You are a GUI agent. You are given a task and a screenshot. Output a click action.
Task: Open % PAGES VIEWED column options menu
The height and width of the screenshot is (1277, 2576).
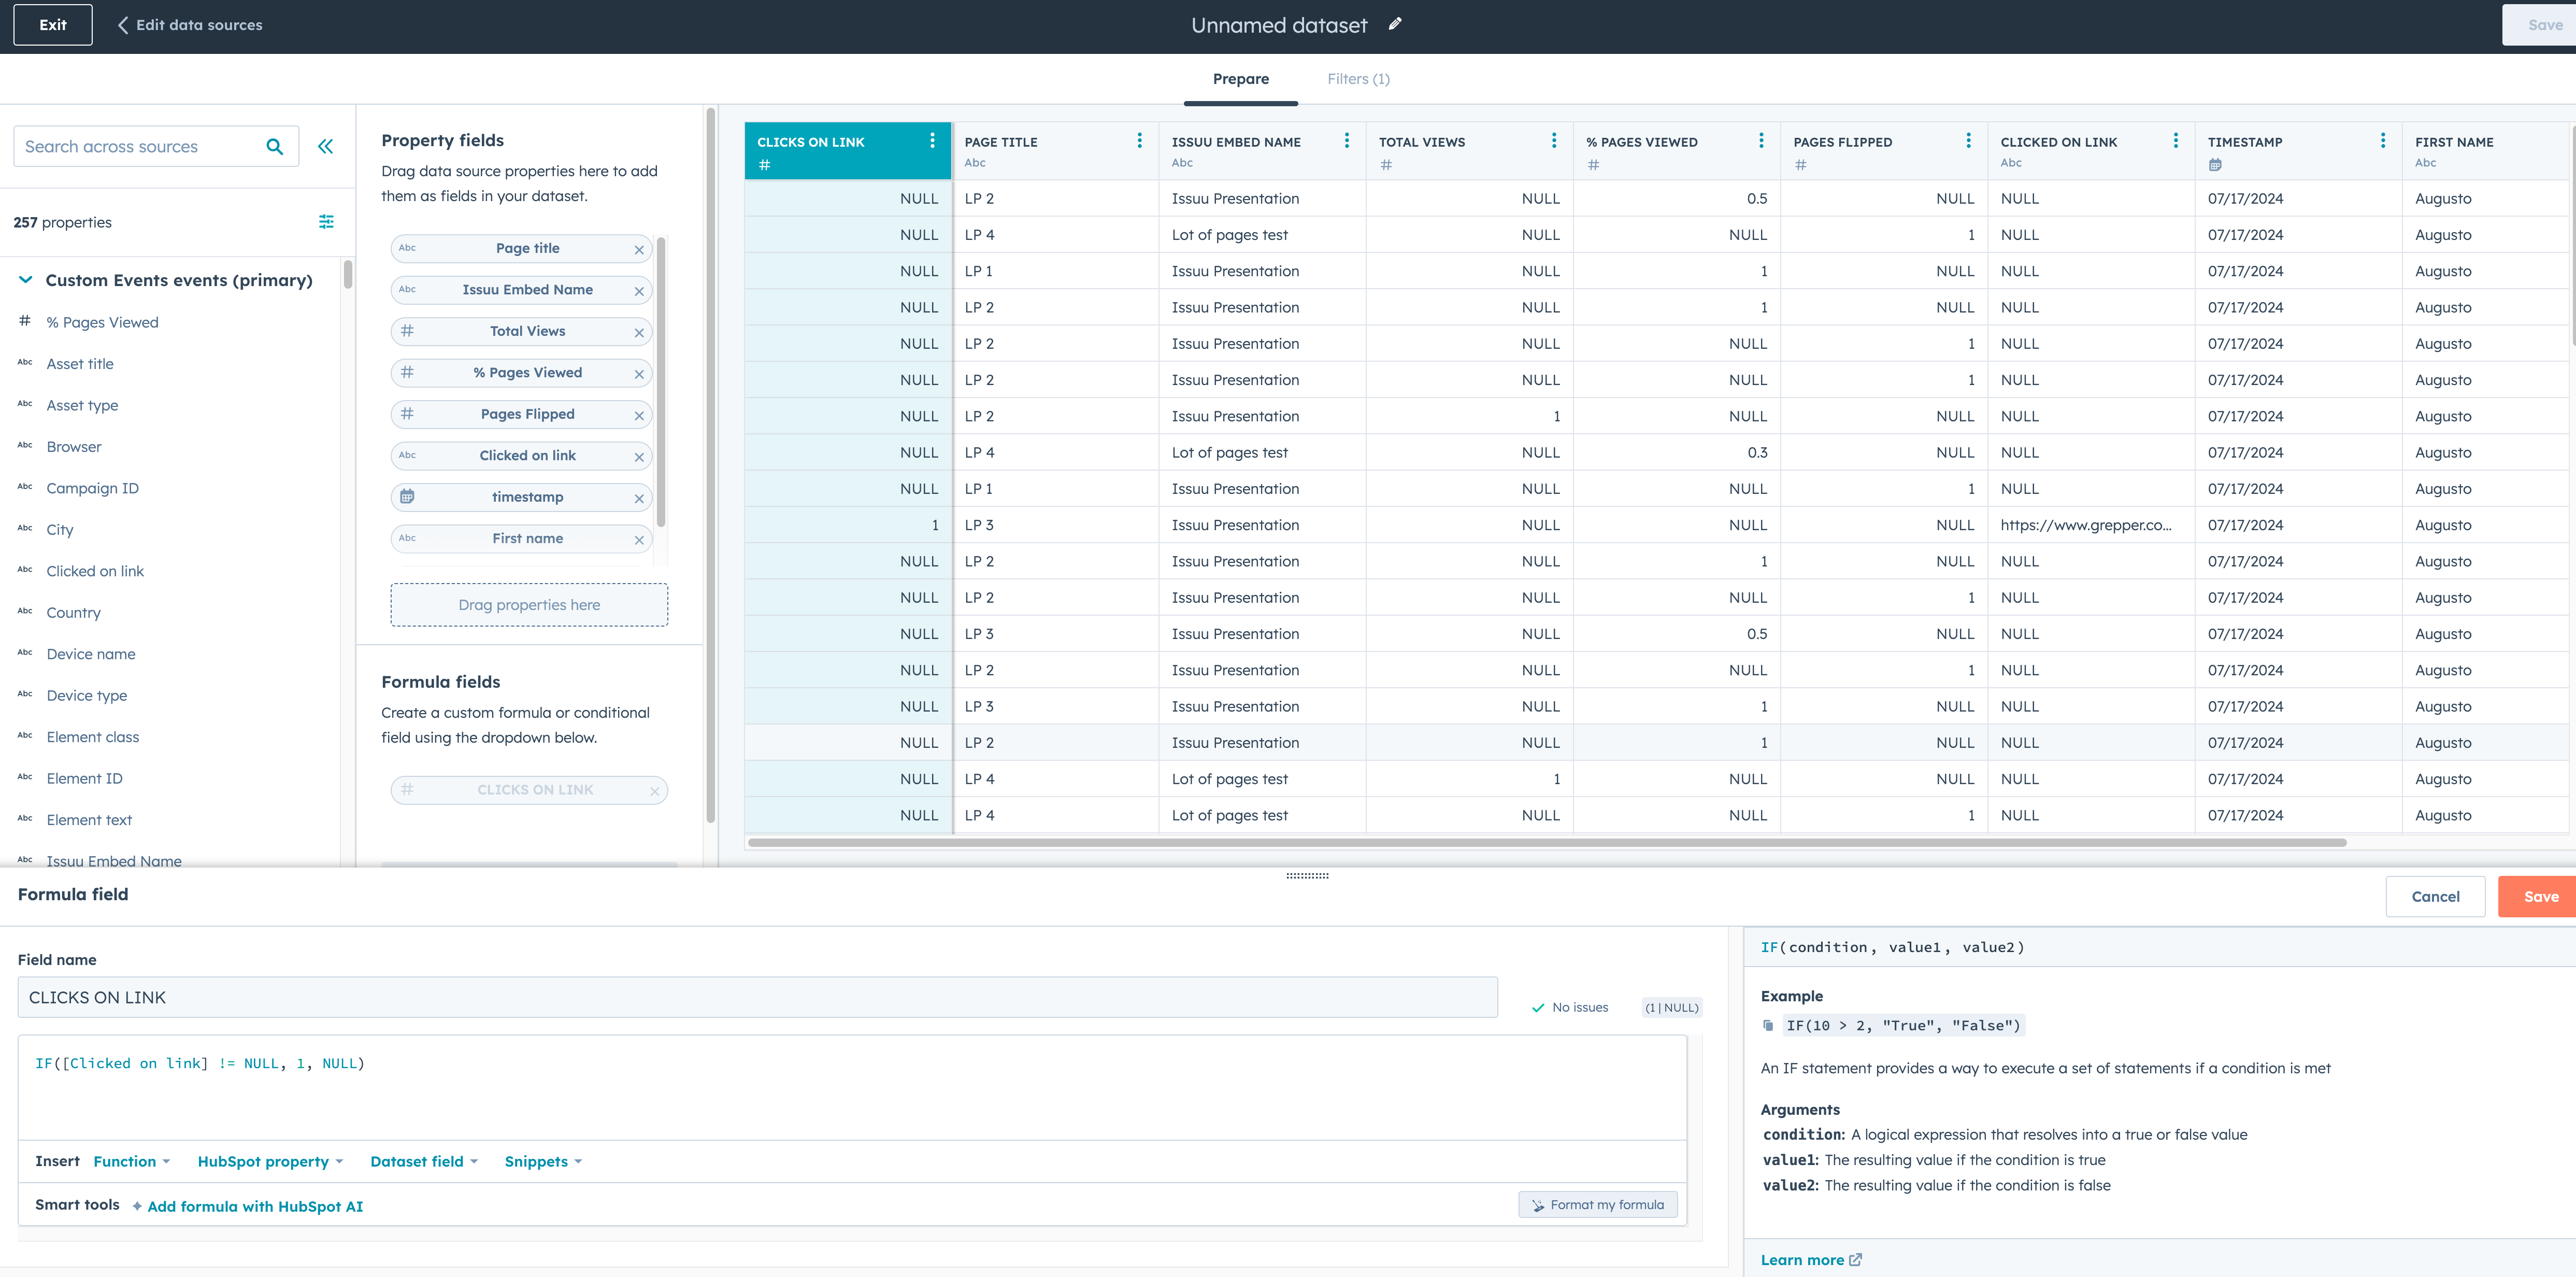point(1761,141)
